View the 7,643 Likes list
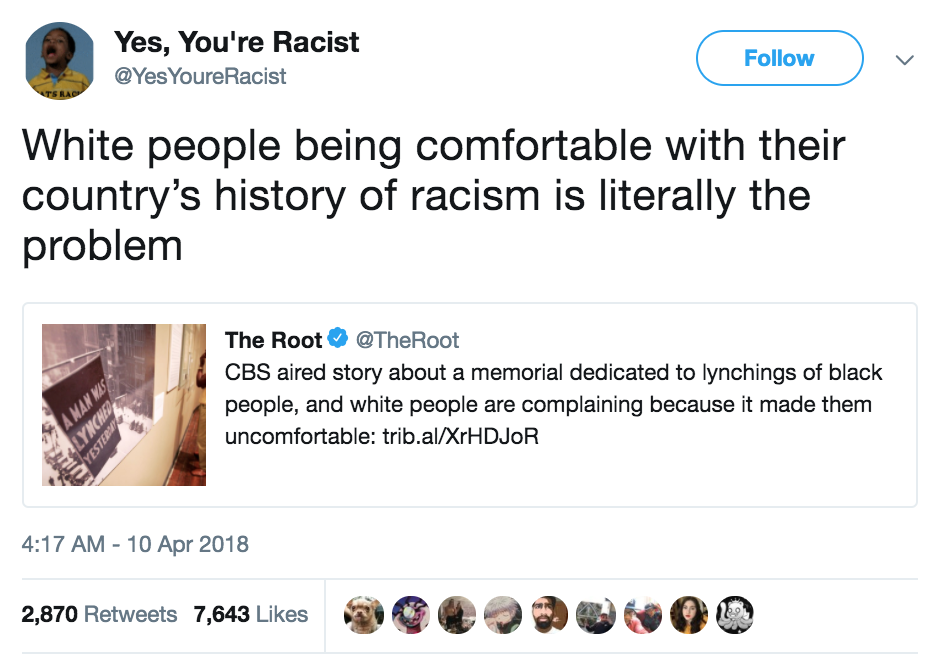940x664 pixels. 251,614
